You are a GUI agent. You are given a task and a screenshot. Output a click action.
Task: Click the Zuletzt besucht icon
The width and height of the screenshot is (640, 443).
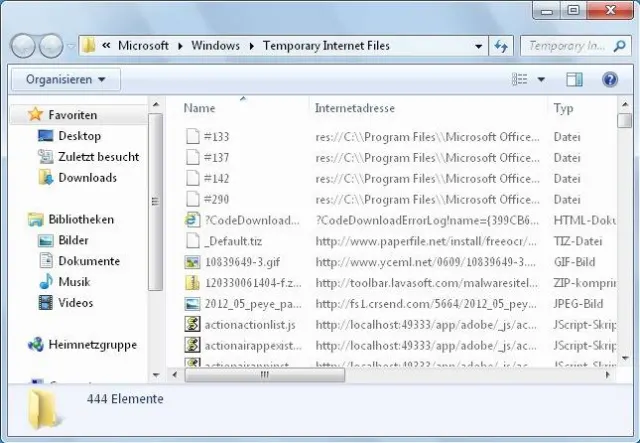45,156
